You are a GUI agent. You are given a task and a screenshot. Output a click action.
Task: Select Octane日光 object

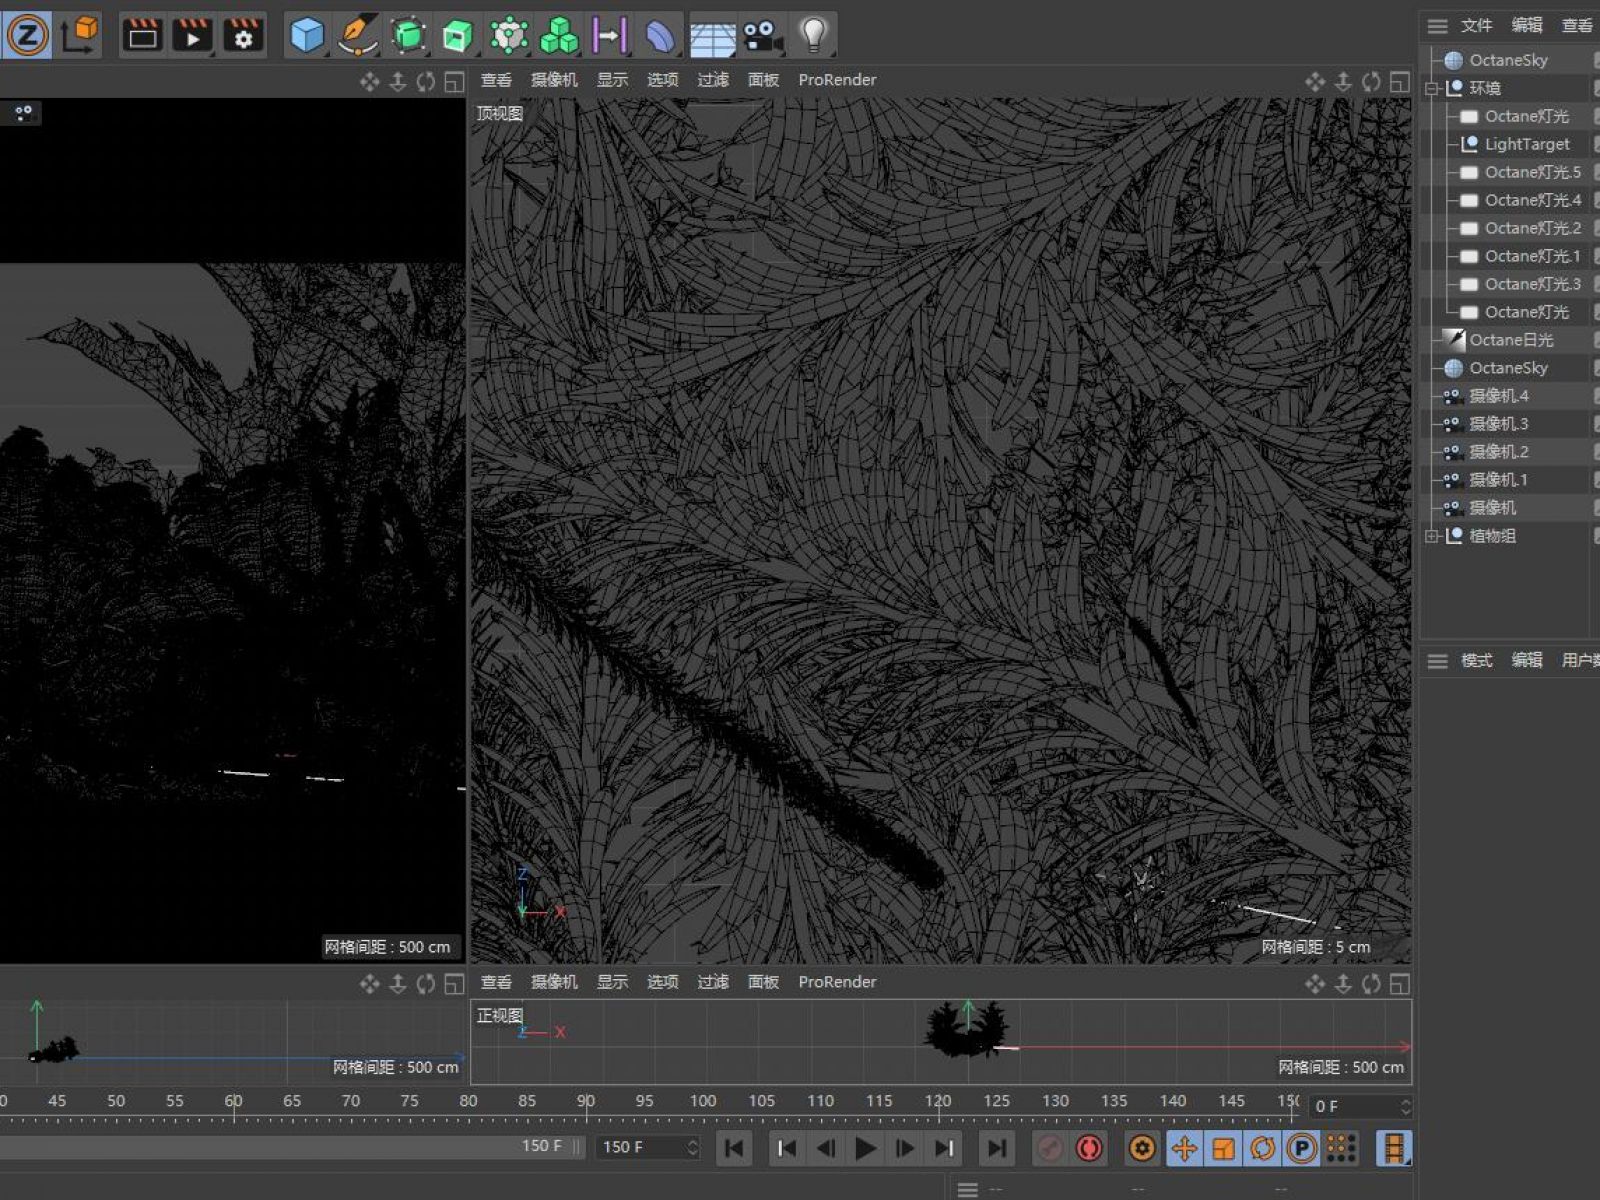(x=1511, y=340)
